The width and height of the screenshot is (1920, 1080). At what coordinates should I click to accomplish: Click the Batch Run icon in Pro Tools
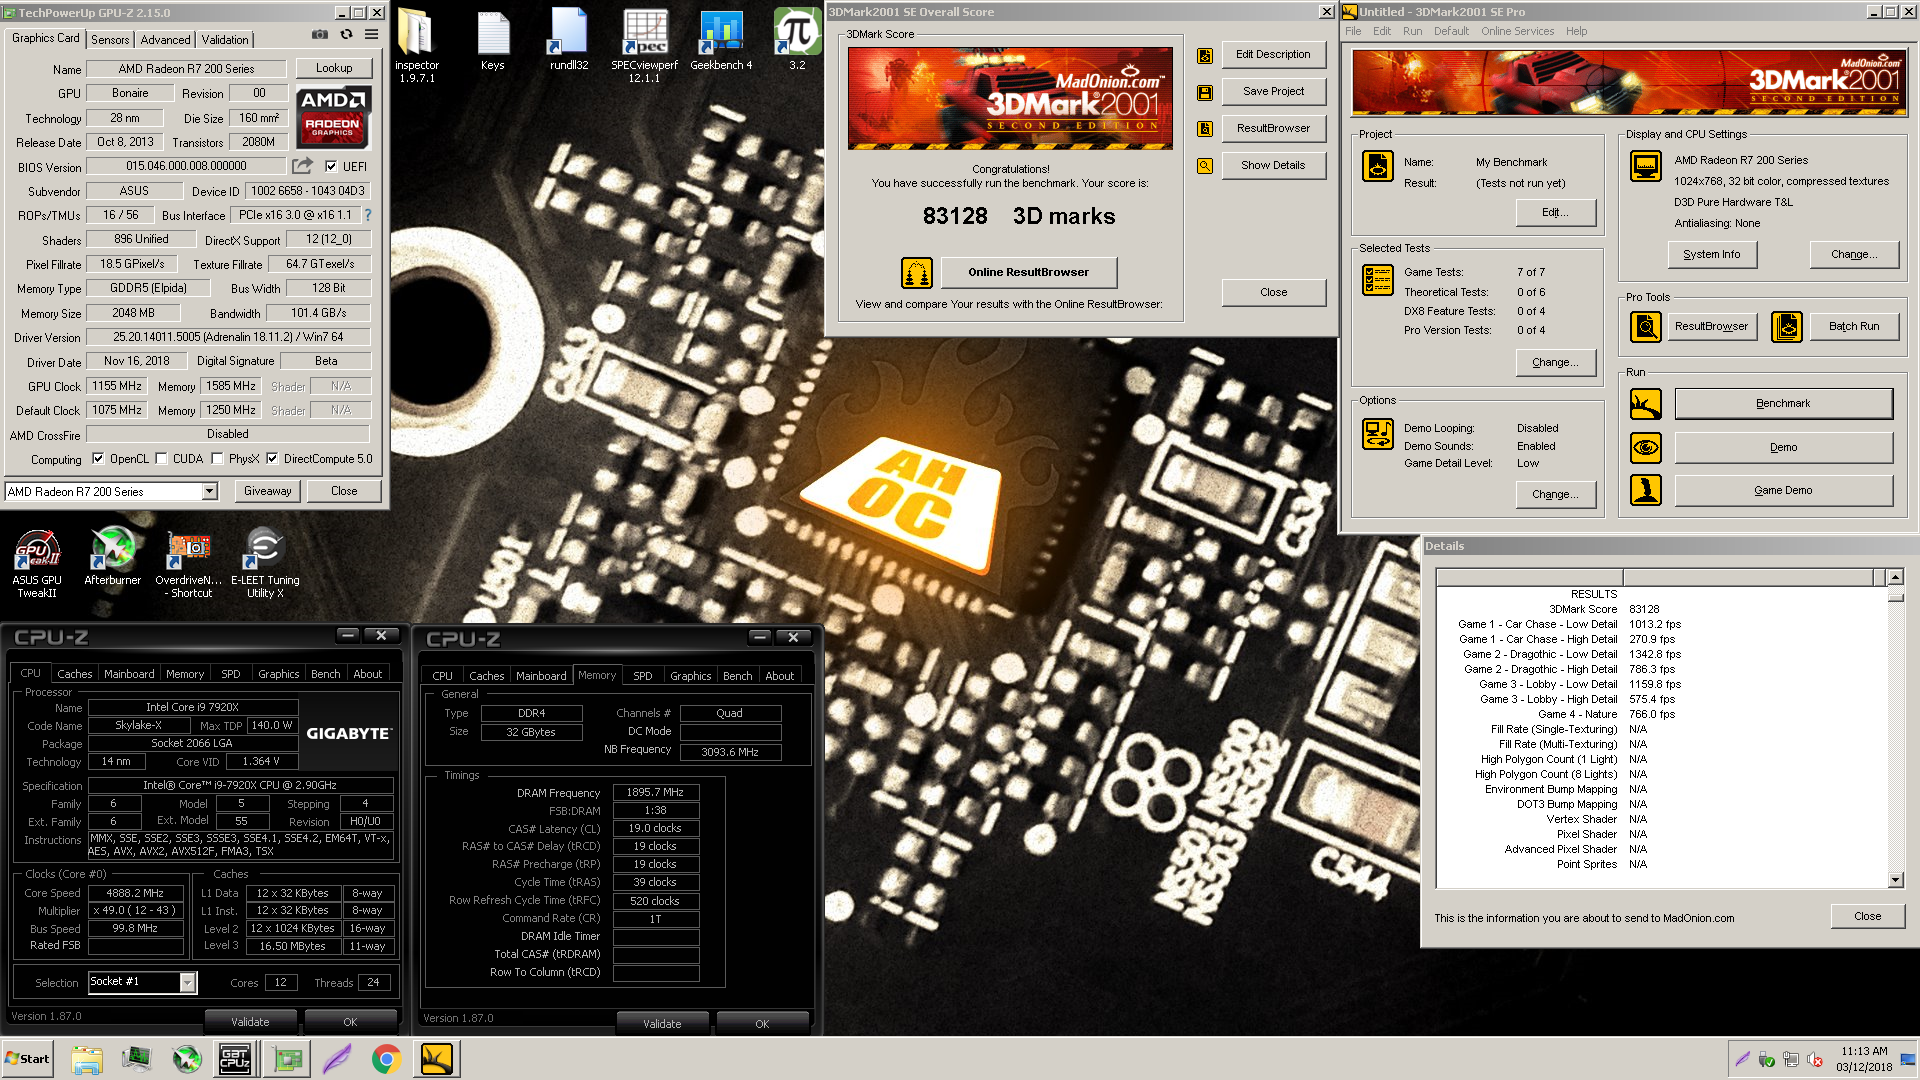1787,326
